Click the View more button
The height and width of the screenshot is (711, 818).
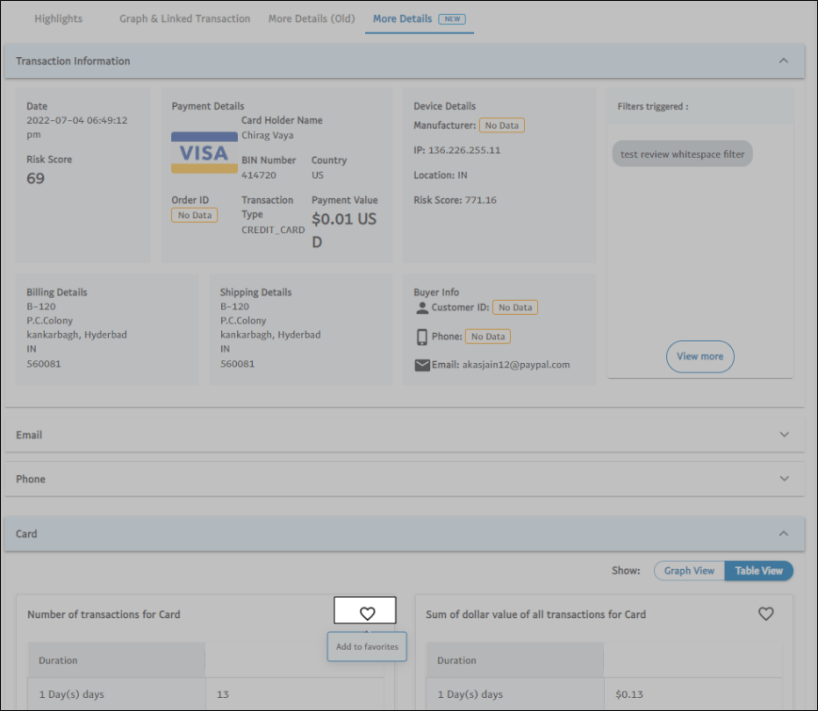click(x=700, y=357)
